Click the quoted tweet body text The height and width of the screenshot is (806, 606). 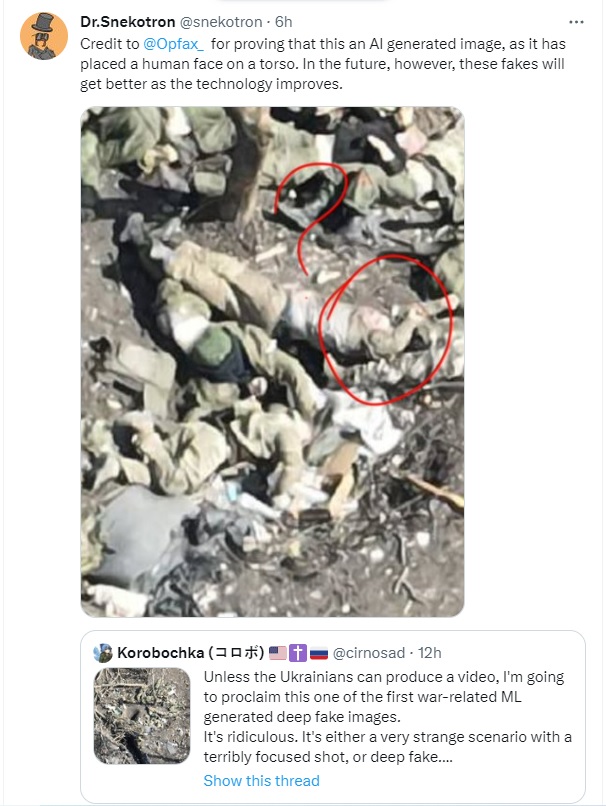pyautogui.click(x=388, y=717)
